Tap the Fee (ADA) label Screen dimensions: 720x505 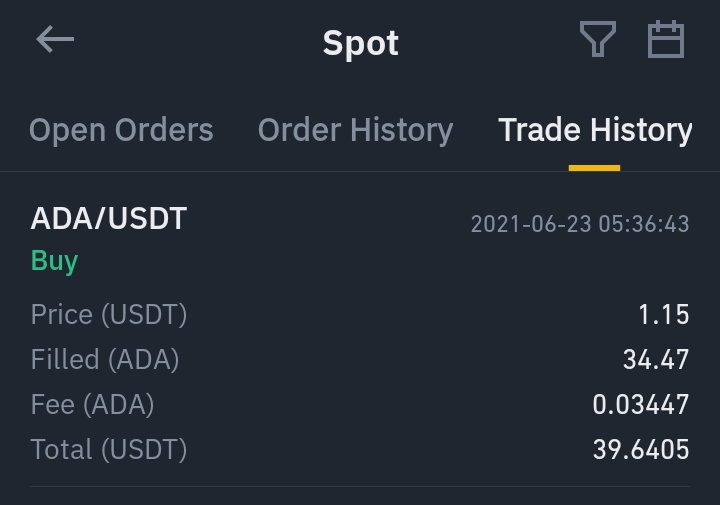92,404
